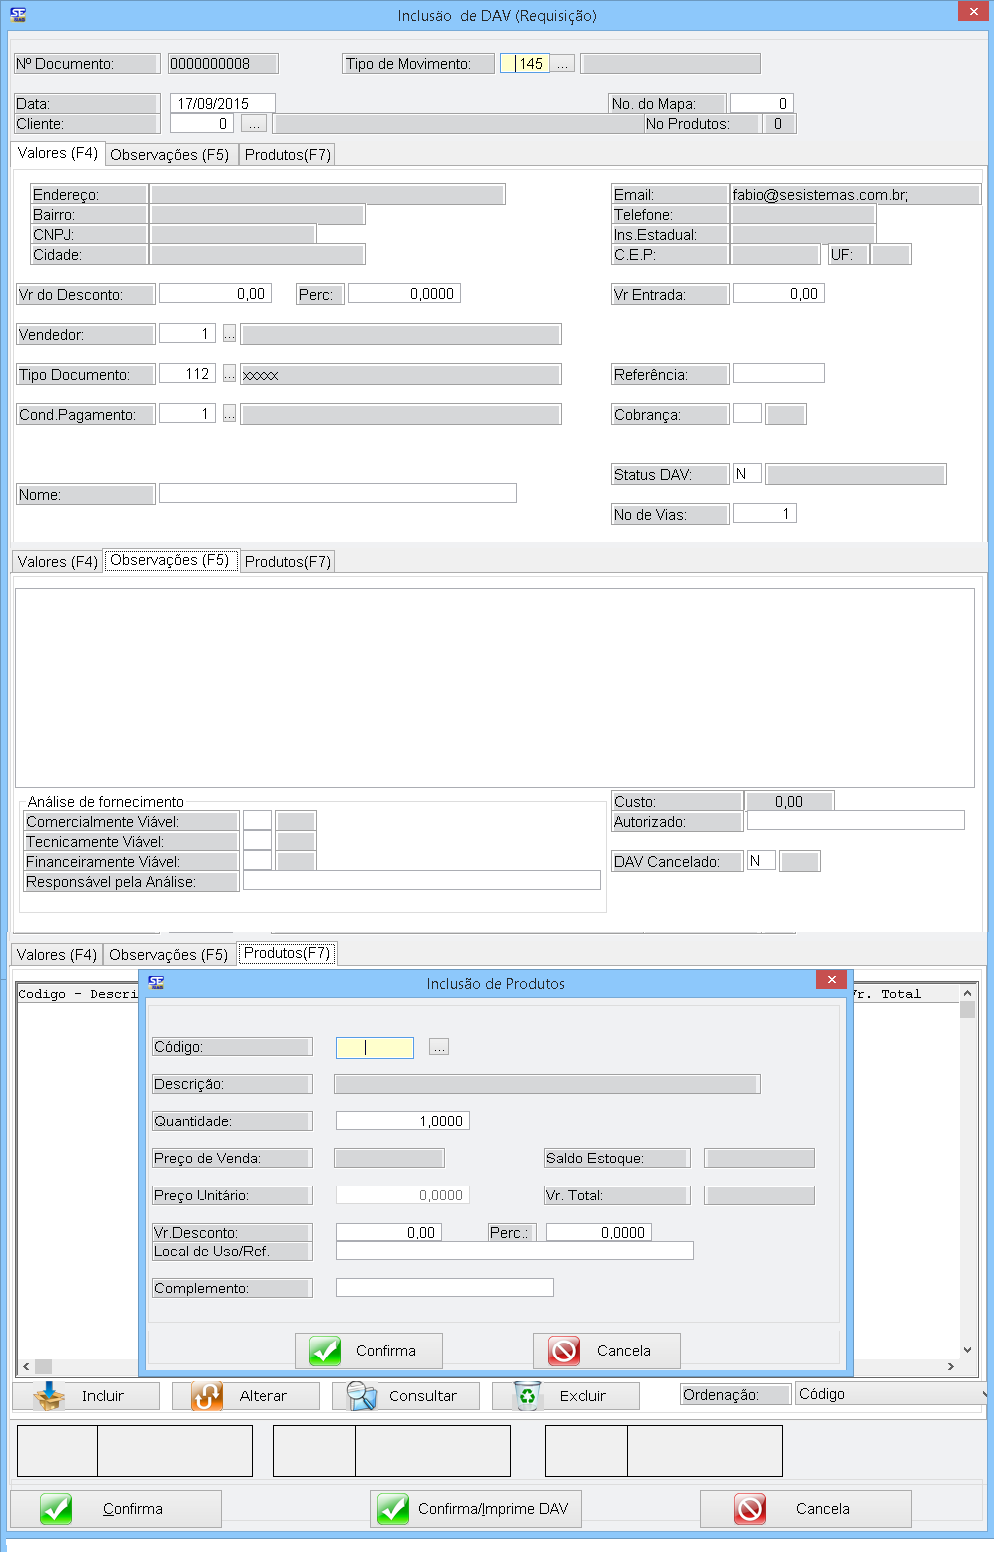Viewport: 994px width, 1552px height.
Task: Click the Alterar orange arrow icon
Action: 207,1396
